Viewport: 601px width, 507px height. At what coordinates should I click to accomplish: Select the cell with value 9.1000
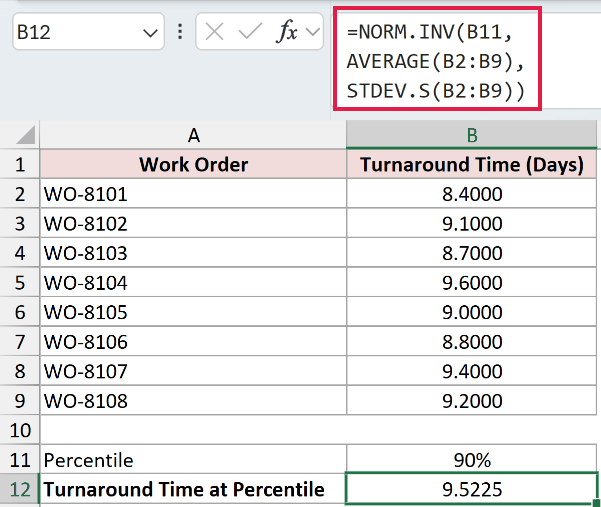pos(471,223)
